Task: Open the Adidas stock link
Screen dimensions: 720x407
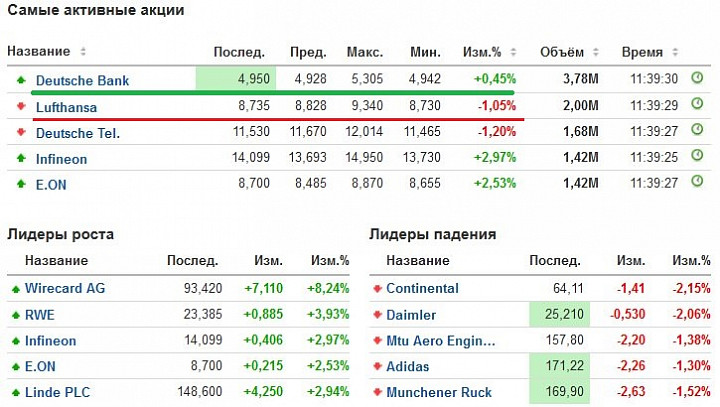Action: coord(407,367)
